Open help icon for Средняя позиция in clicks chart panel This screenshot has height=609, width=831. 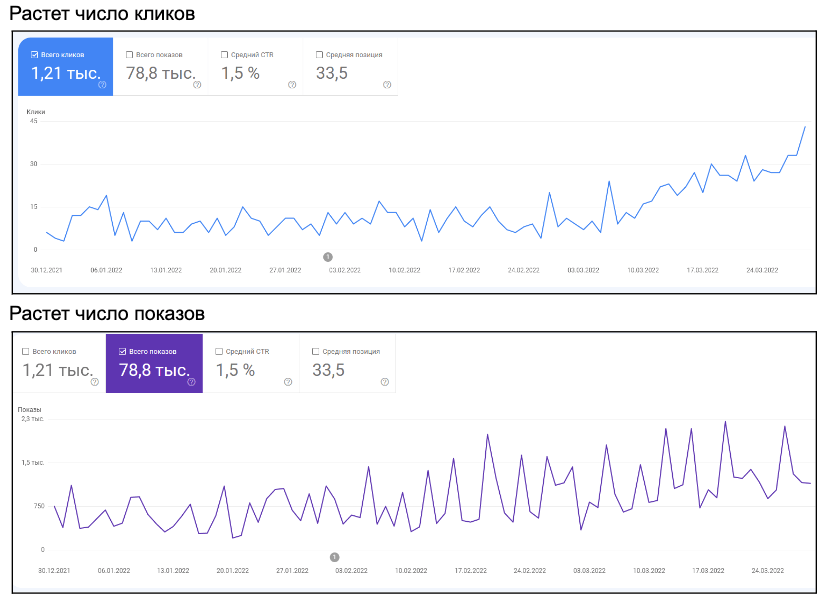click(387, 85)
